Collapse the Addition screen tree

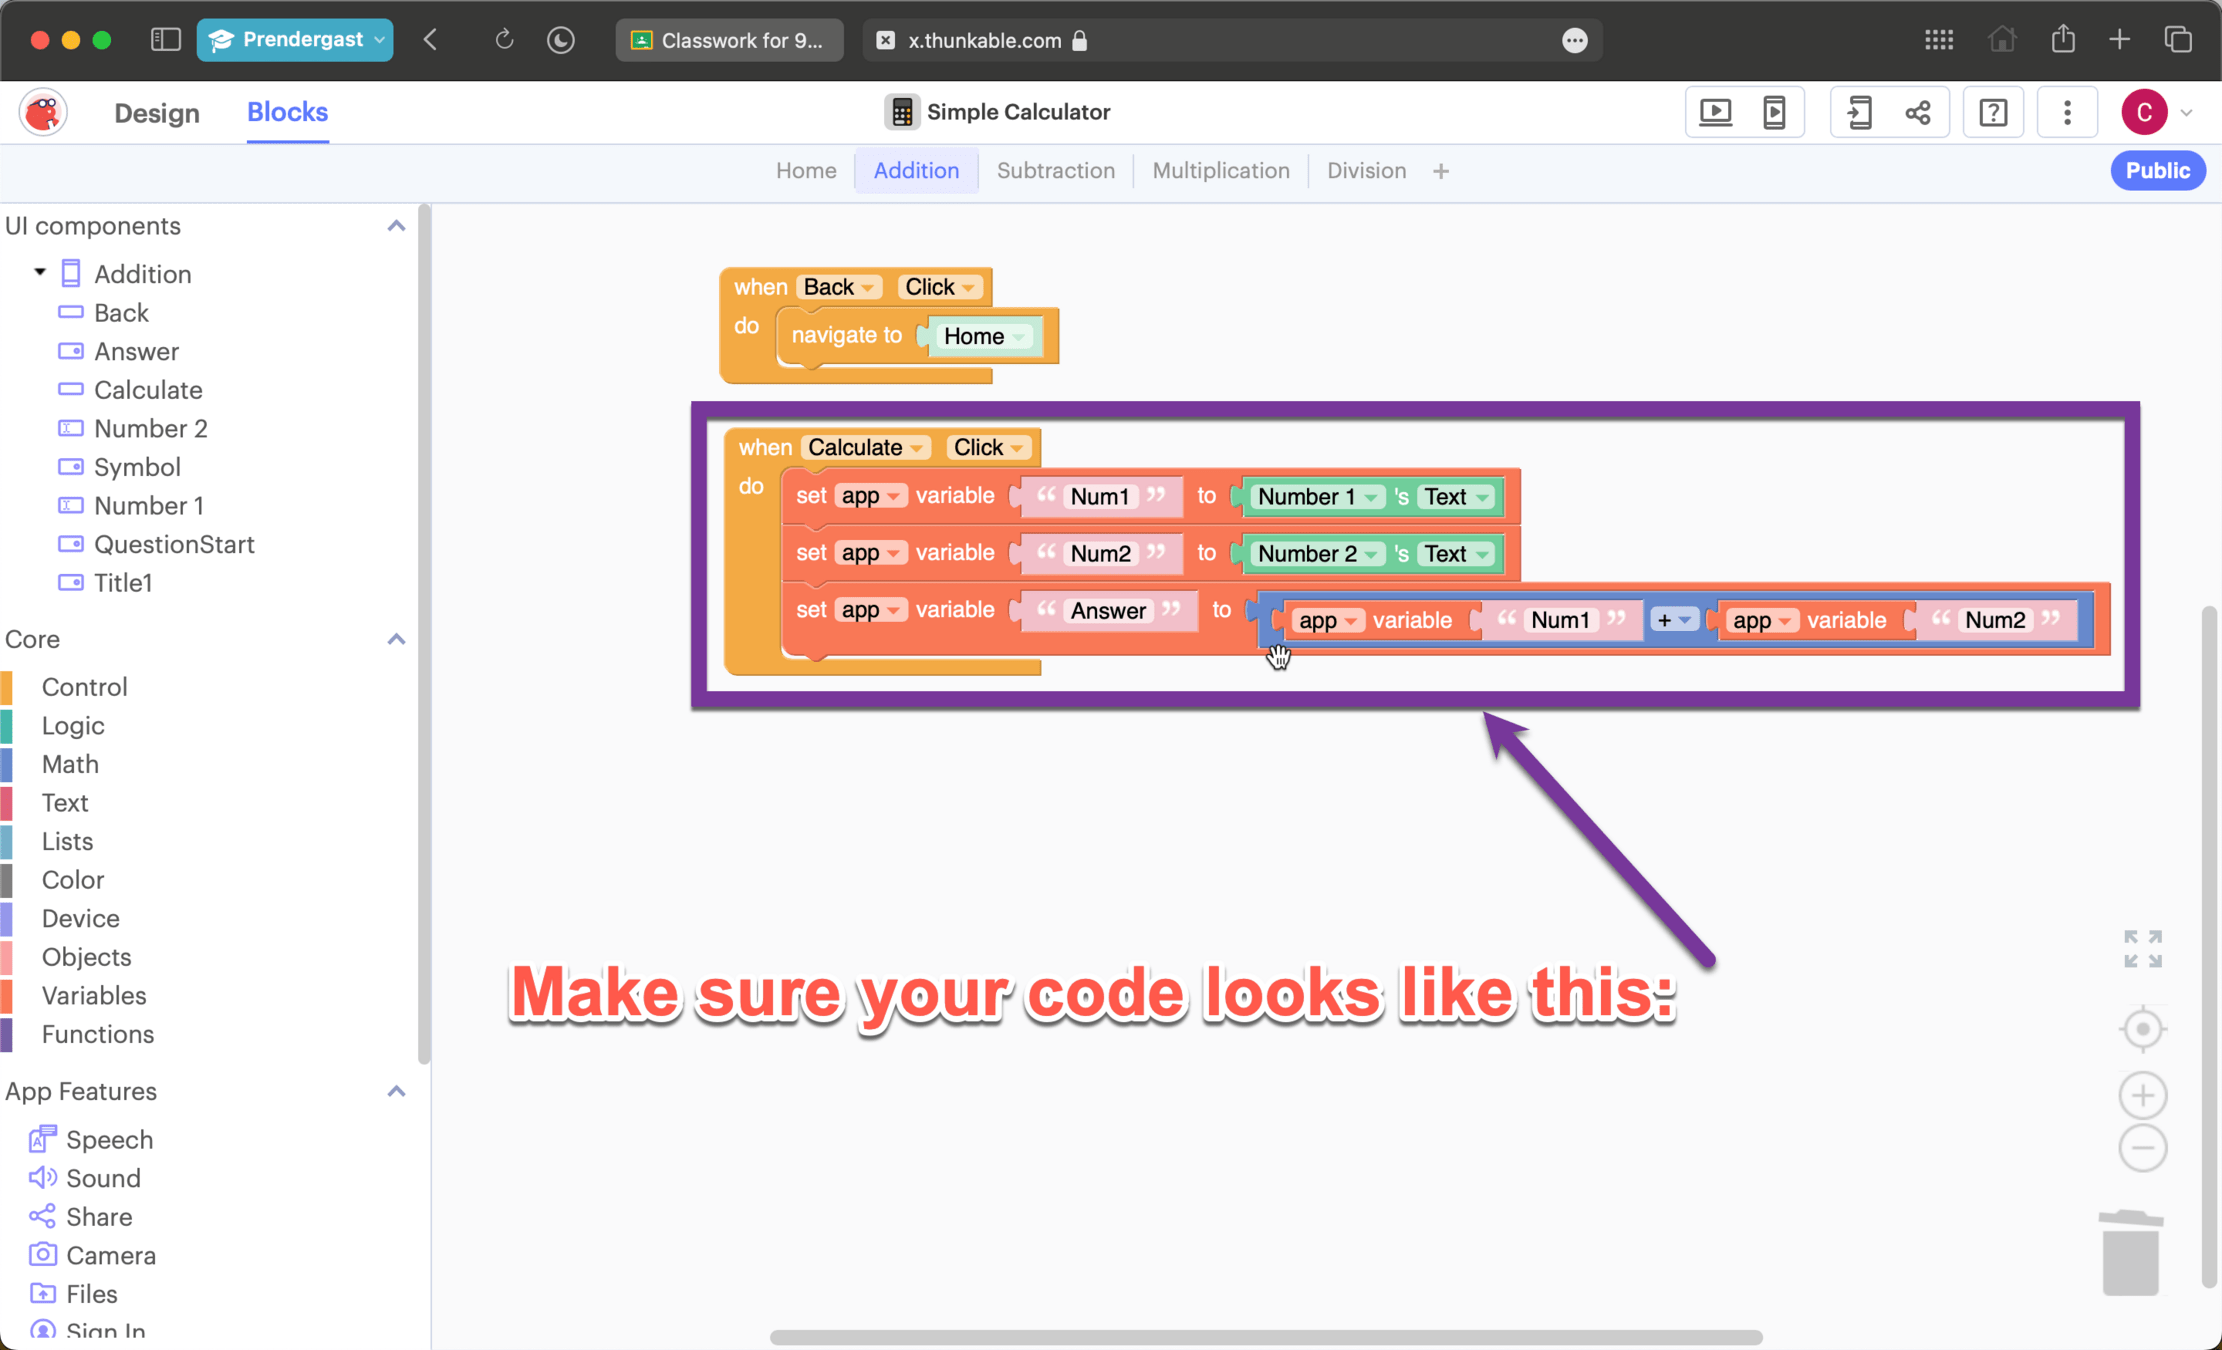click(x=40, y=272)
